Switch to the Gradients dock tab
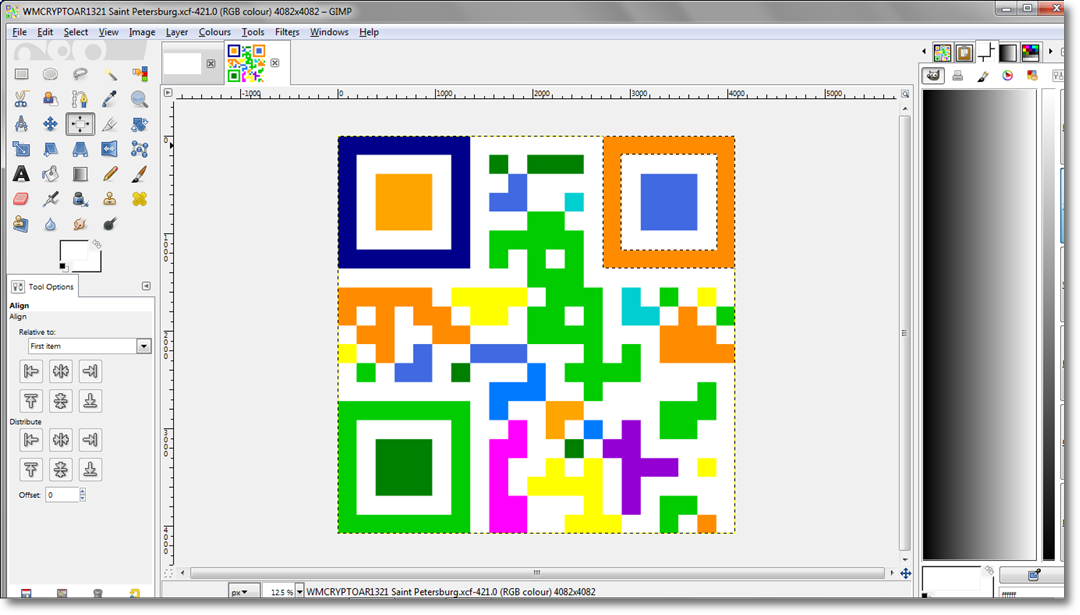1080x615 pixels. click(x=1008, y=52)
